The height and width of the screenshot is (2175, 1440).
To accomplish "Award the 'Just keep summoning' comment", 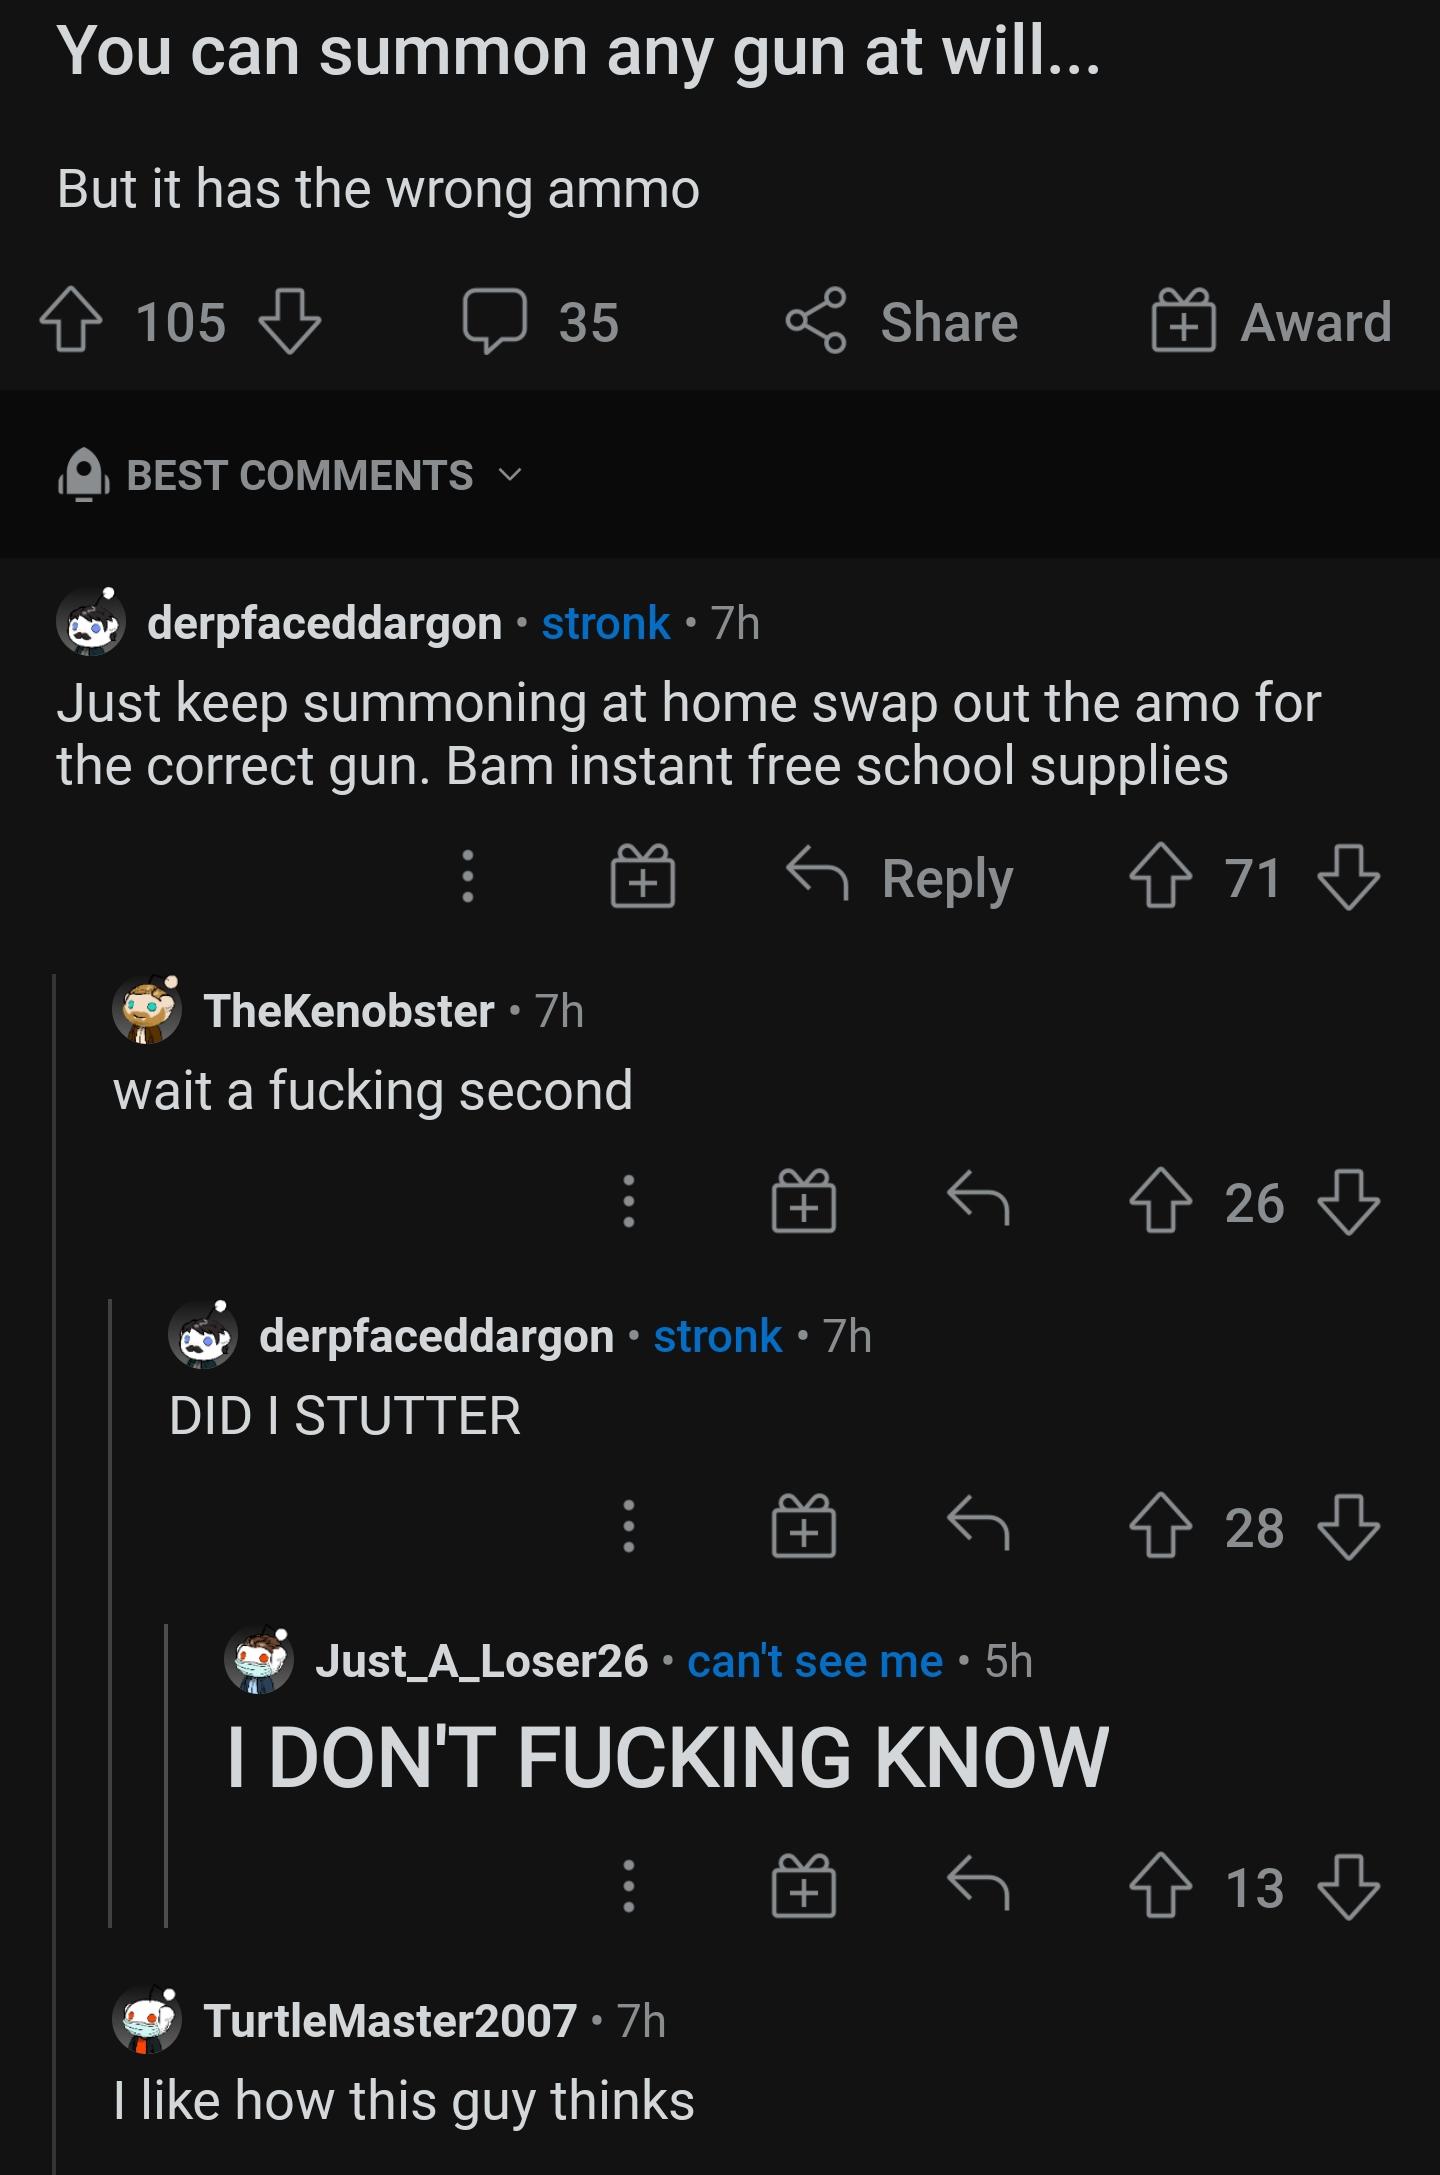I will point(643,878).
